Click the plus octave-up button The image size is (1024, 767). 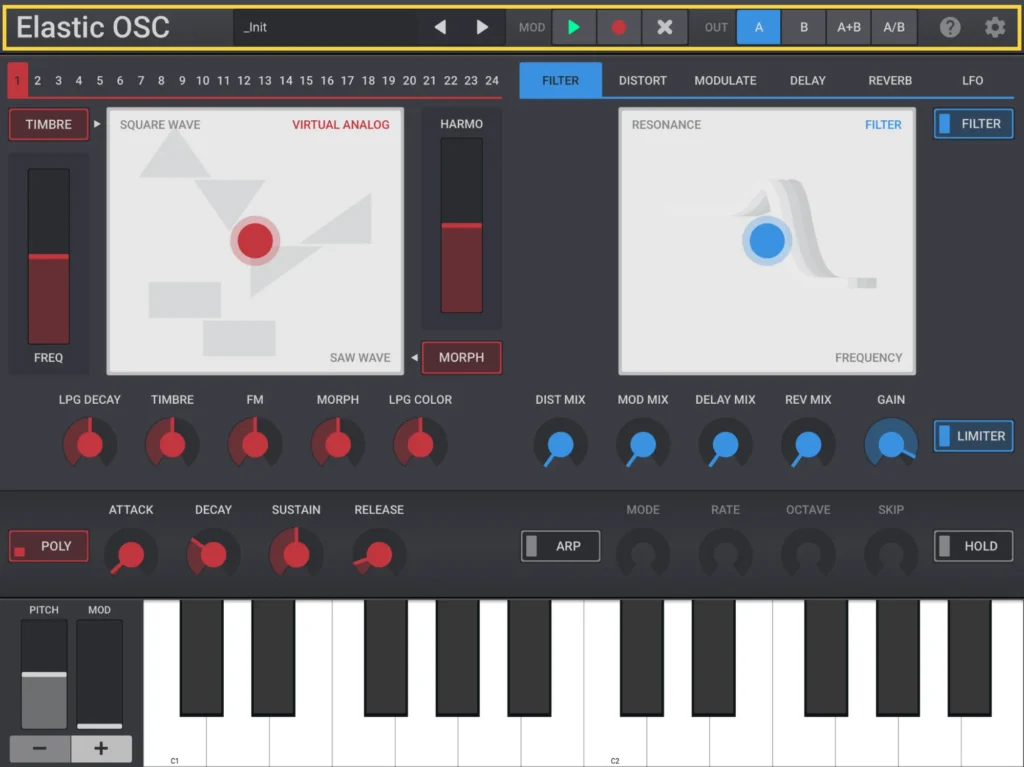[x=101, y=749]
